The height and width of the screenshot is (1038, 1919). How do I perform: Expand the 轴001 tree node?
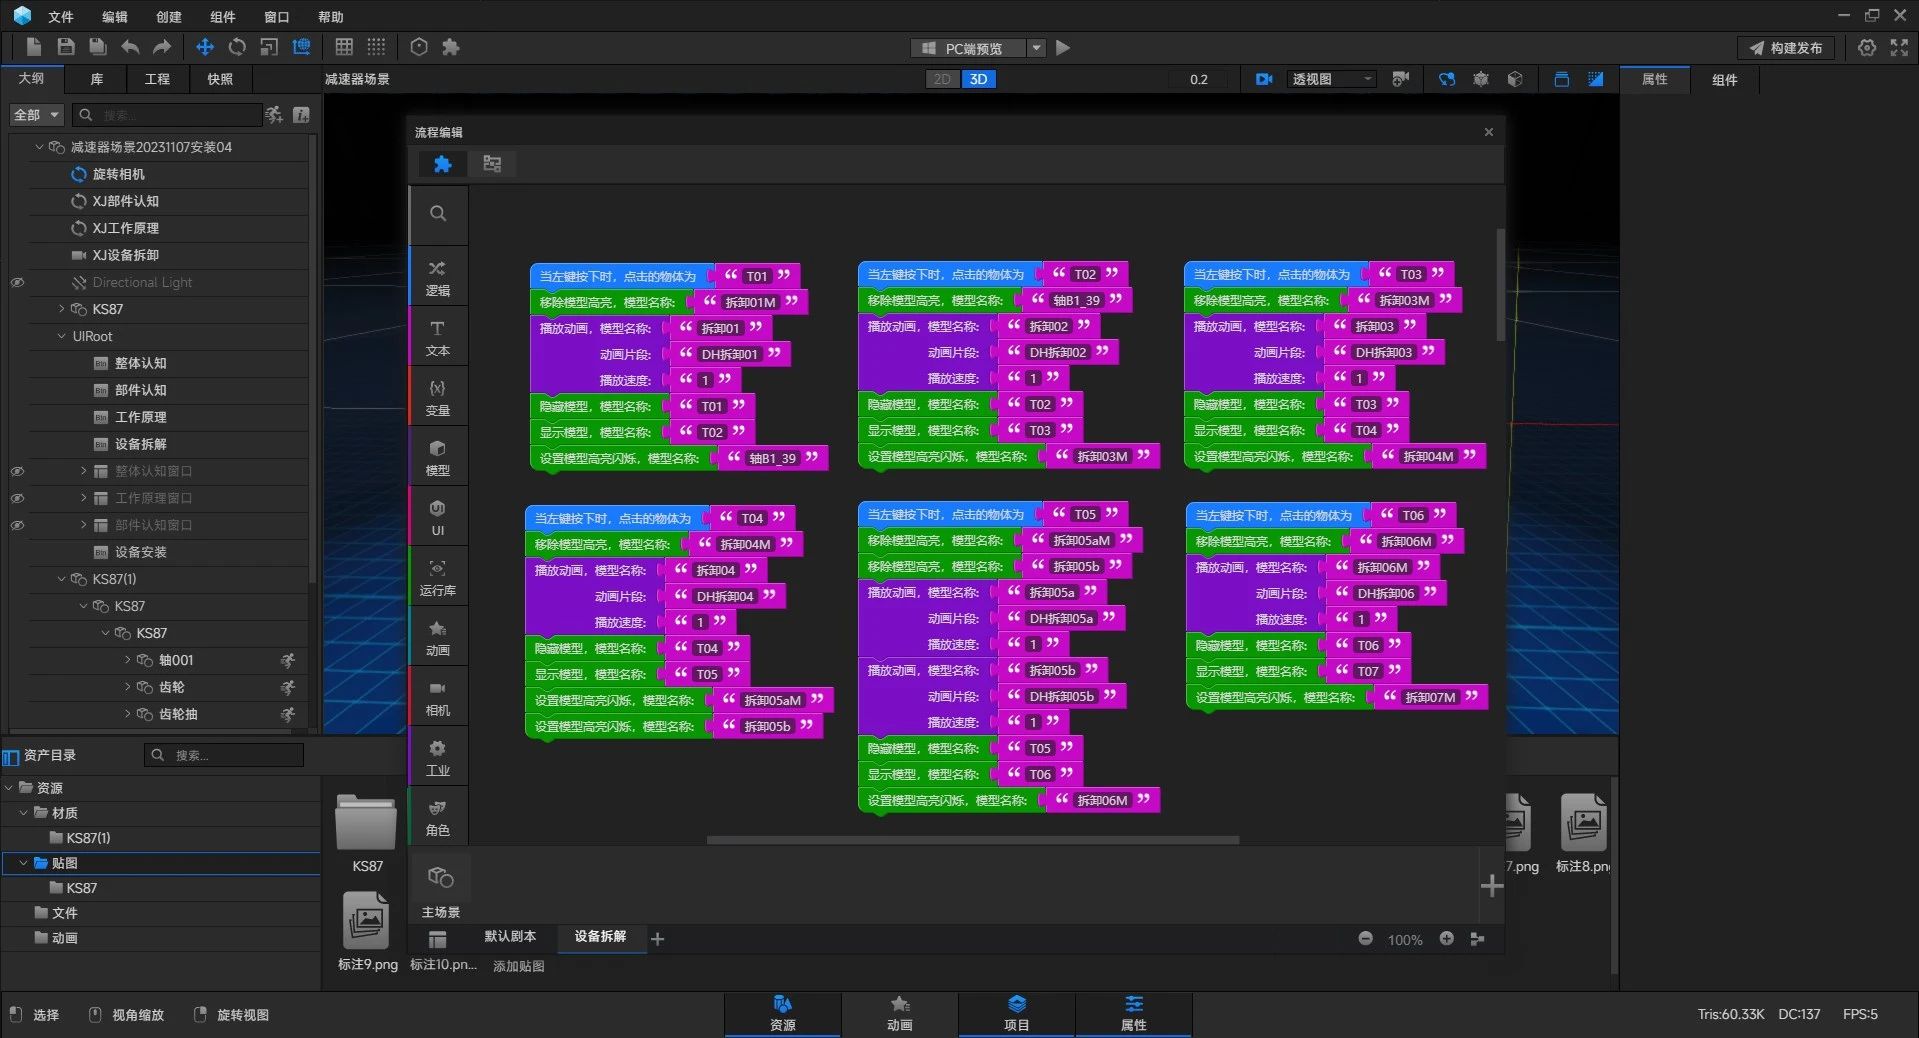(127, 660)
